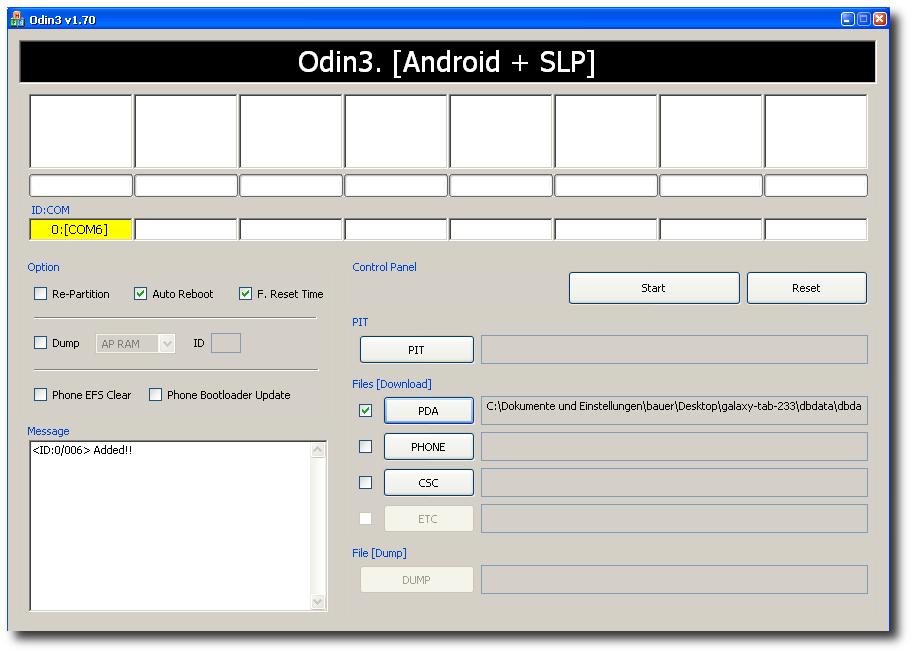Click the PHONE file button
Screen dimensions: 913x654
(x=429, y=447)
